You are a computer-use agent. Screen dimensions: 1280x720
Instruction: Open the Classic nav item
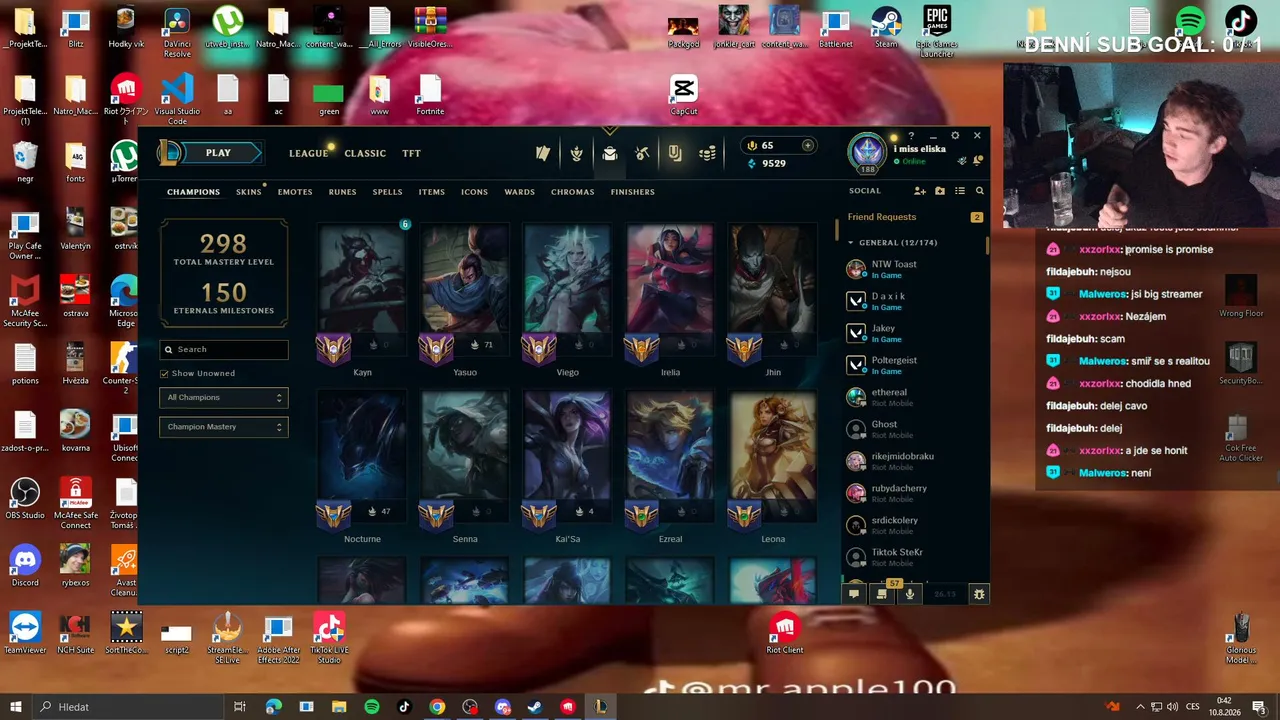pos(365,153)
